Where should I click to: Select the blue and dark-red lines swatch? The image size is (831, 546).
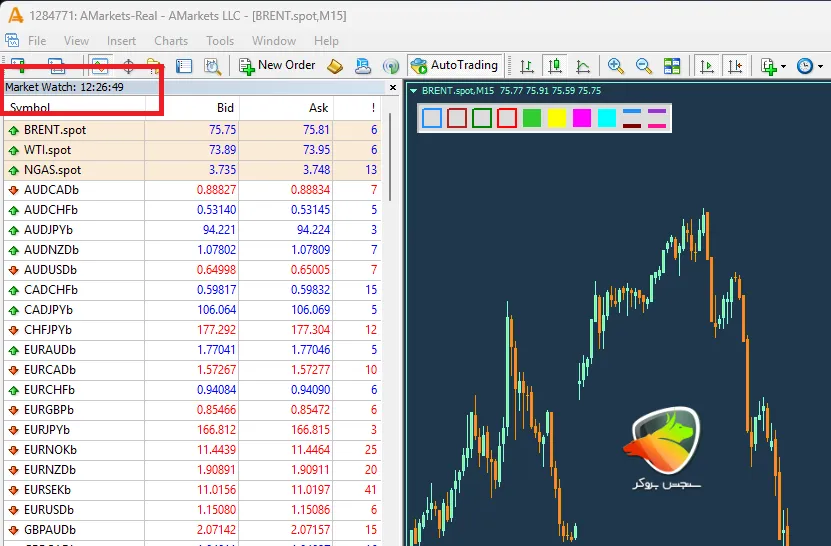(x=632, y=118)
